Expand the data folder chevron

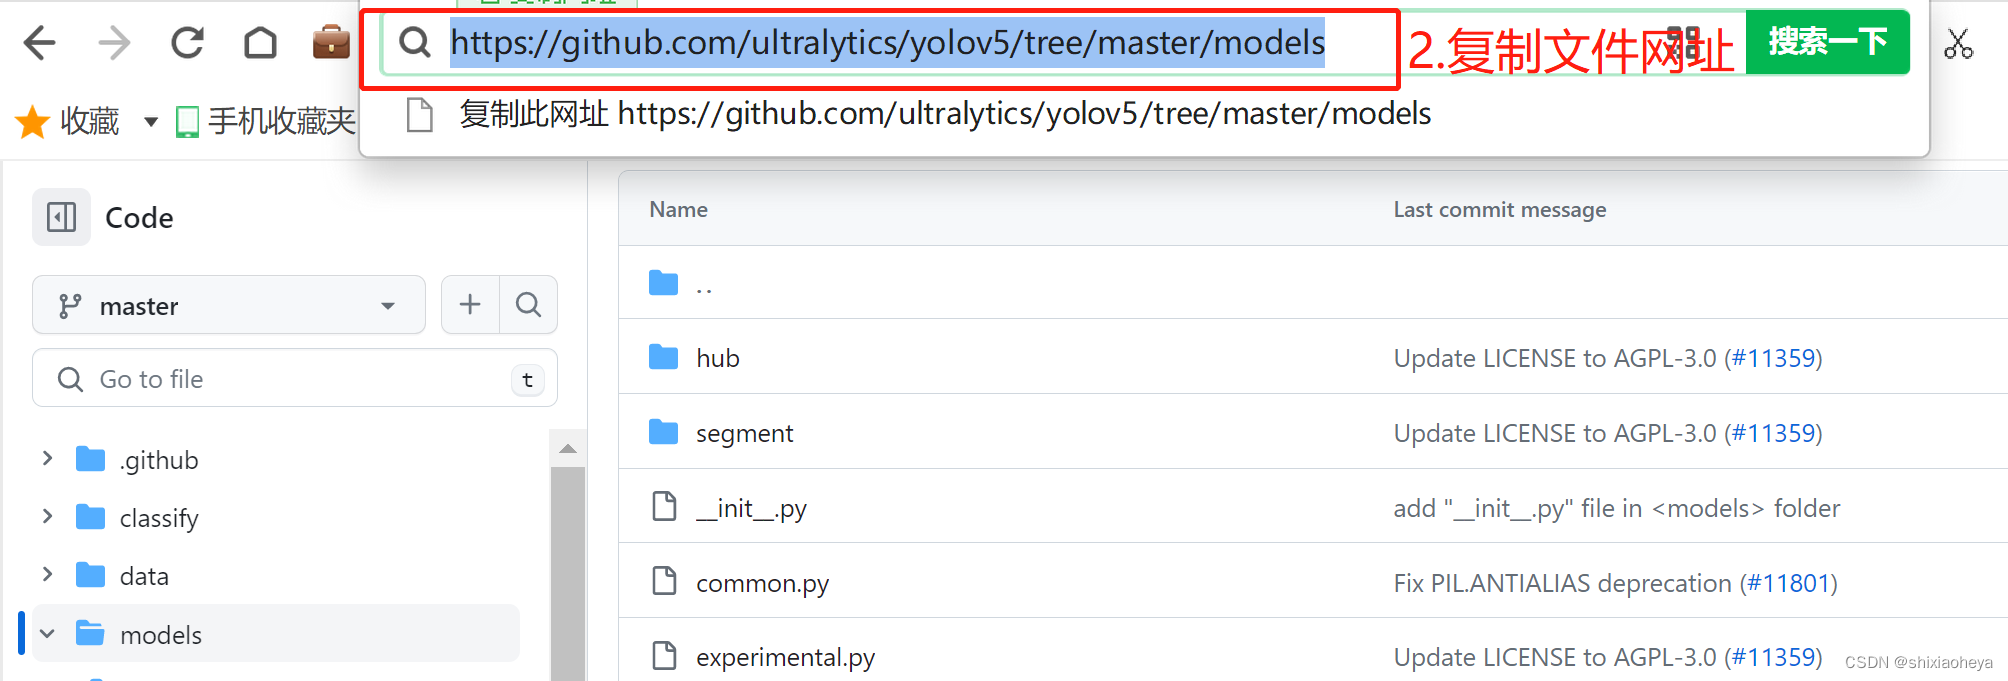(x=47, y=575)
